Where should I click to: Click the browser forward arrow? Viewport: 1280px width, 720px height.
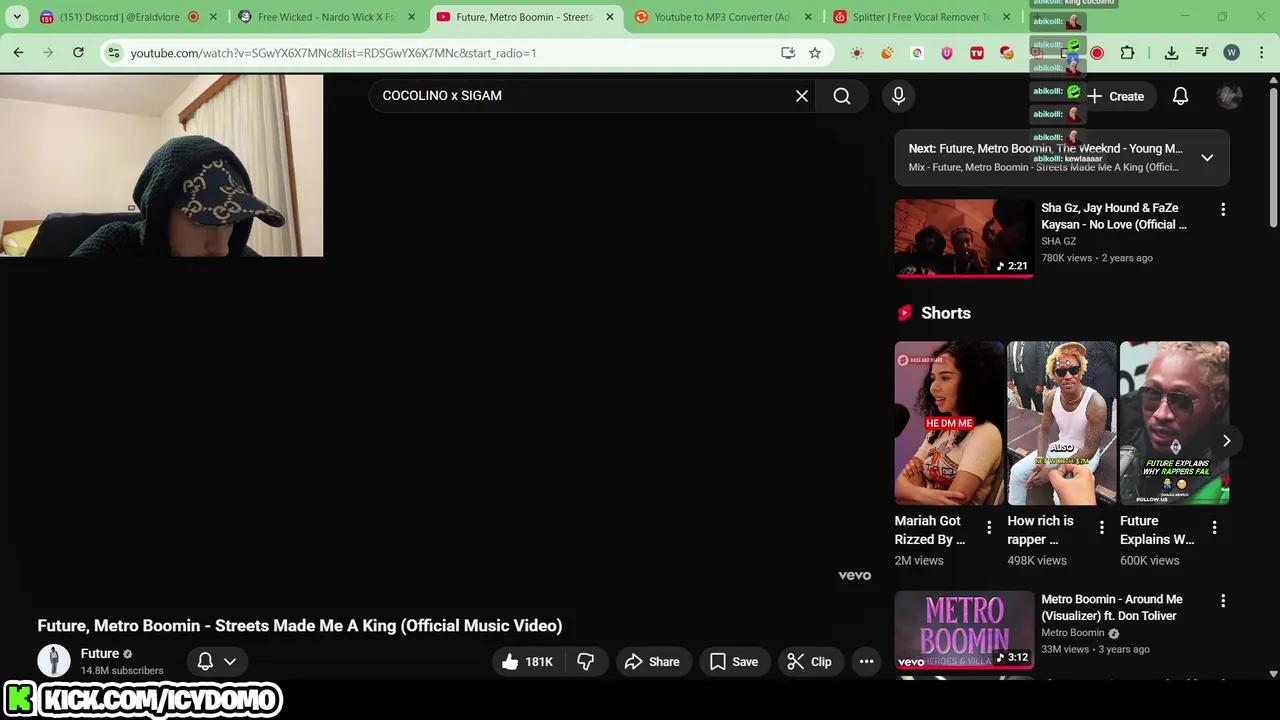tap(48, 52)
